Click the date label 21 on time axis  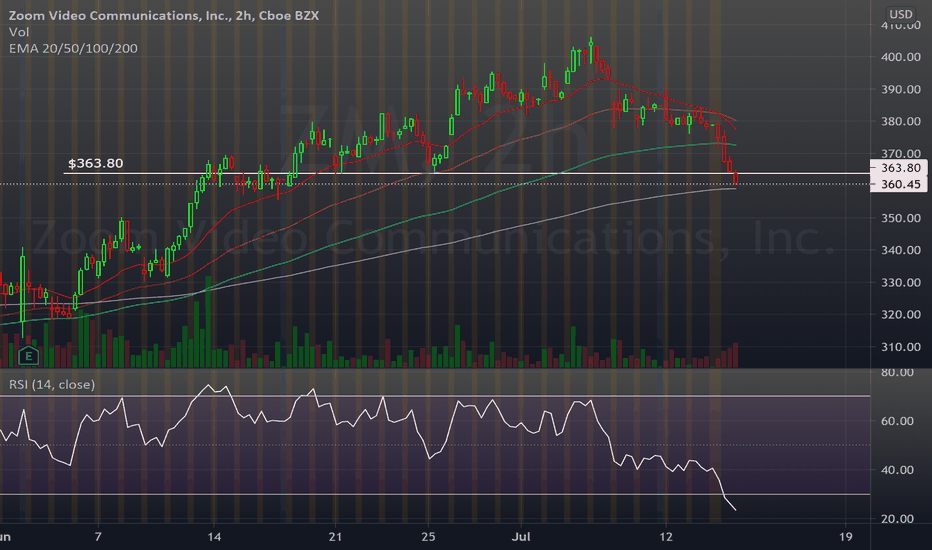(x=335, y=537)
